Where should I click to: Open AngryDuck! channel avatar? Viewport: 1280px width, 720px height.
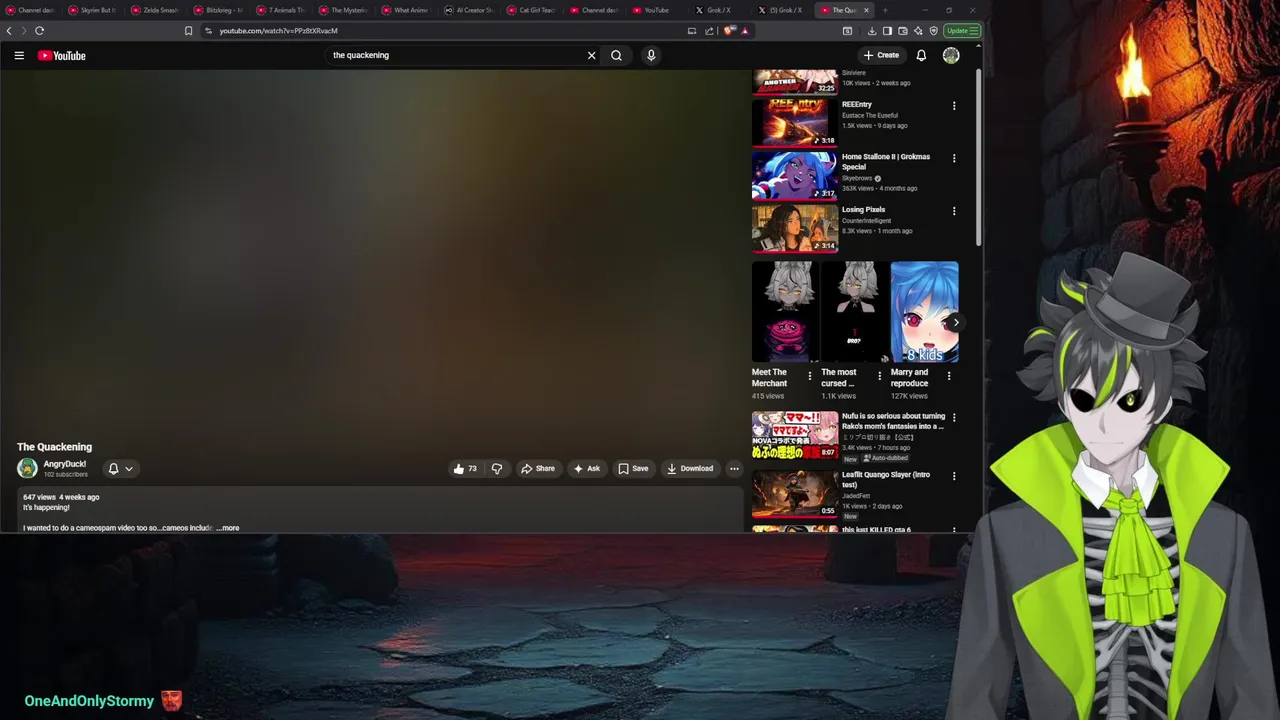pos(27,468)
